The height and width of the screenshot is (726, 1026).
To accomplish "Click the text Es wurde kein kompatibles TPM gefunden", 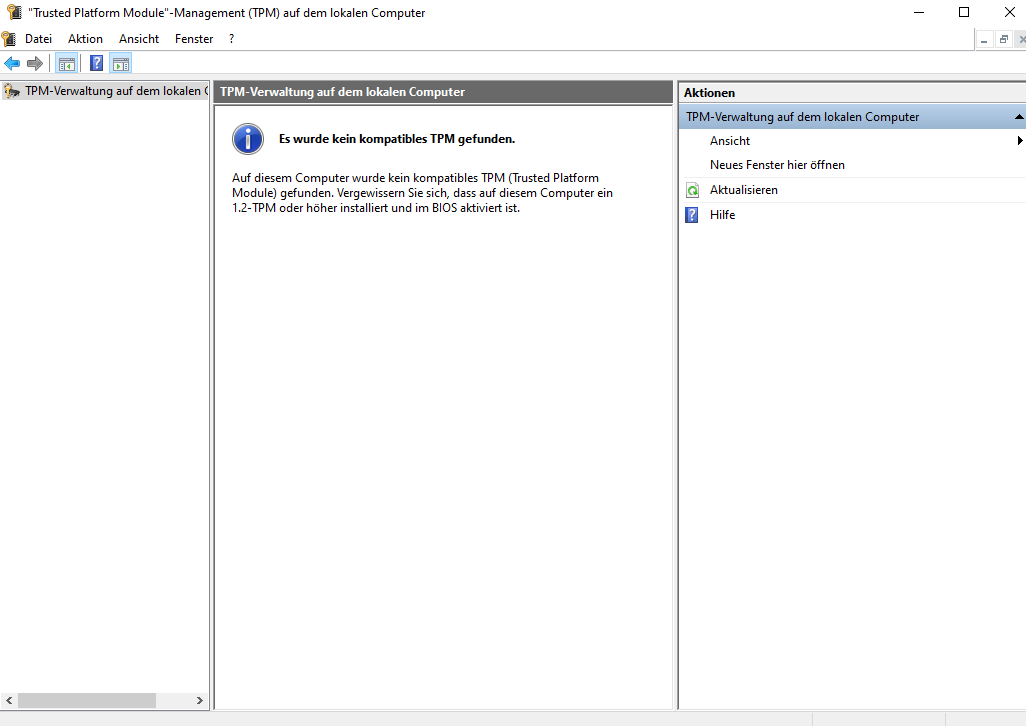I will pos(397,139).
